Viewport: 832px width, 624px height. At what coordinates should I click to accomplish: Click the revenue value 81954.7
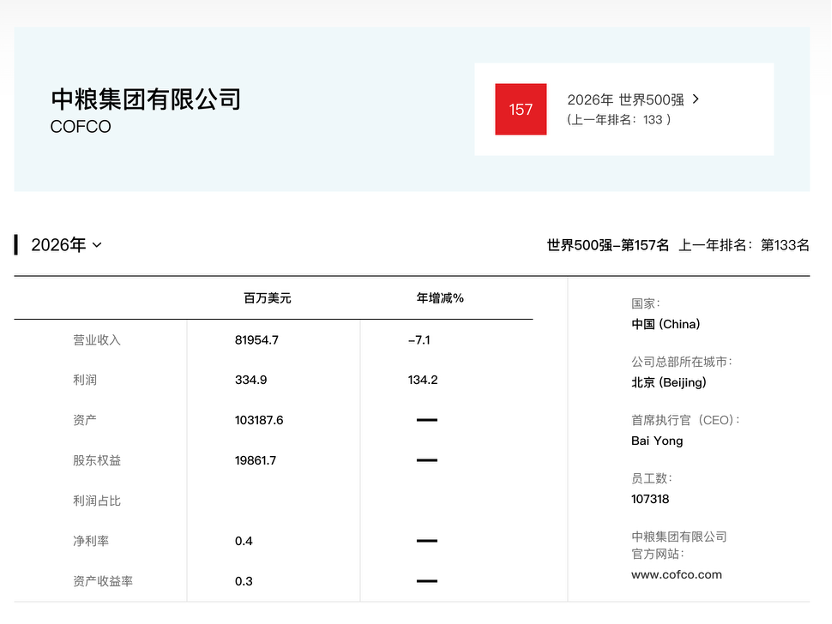coord(257,340)
